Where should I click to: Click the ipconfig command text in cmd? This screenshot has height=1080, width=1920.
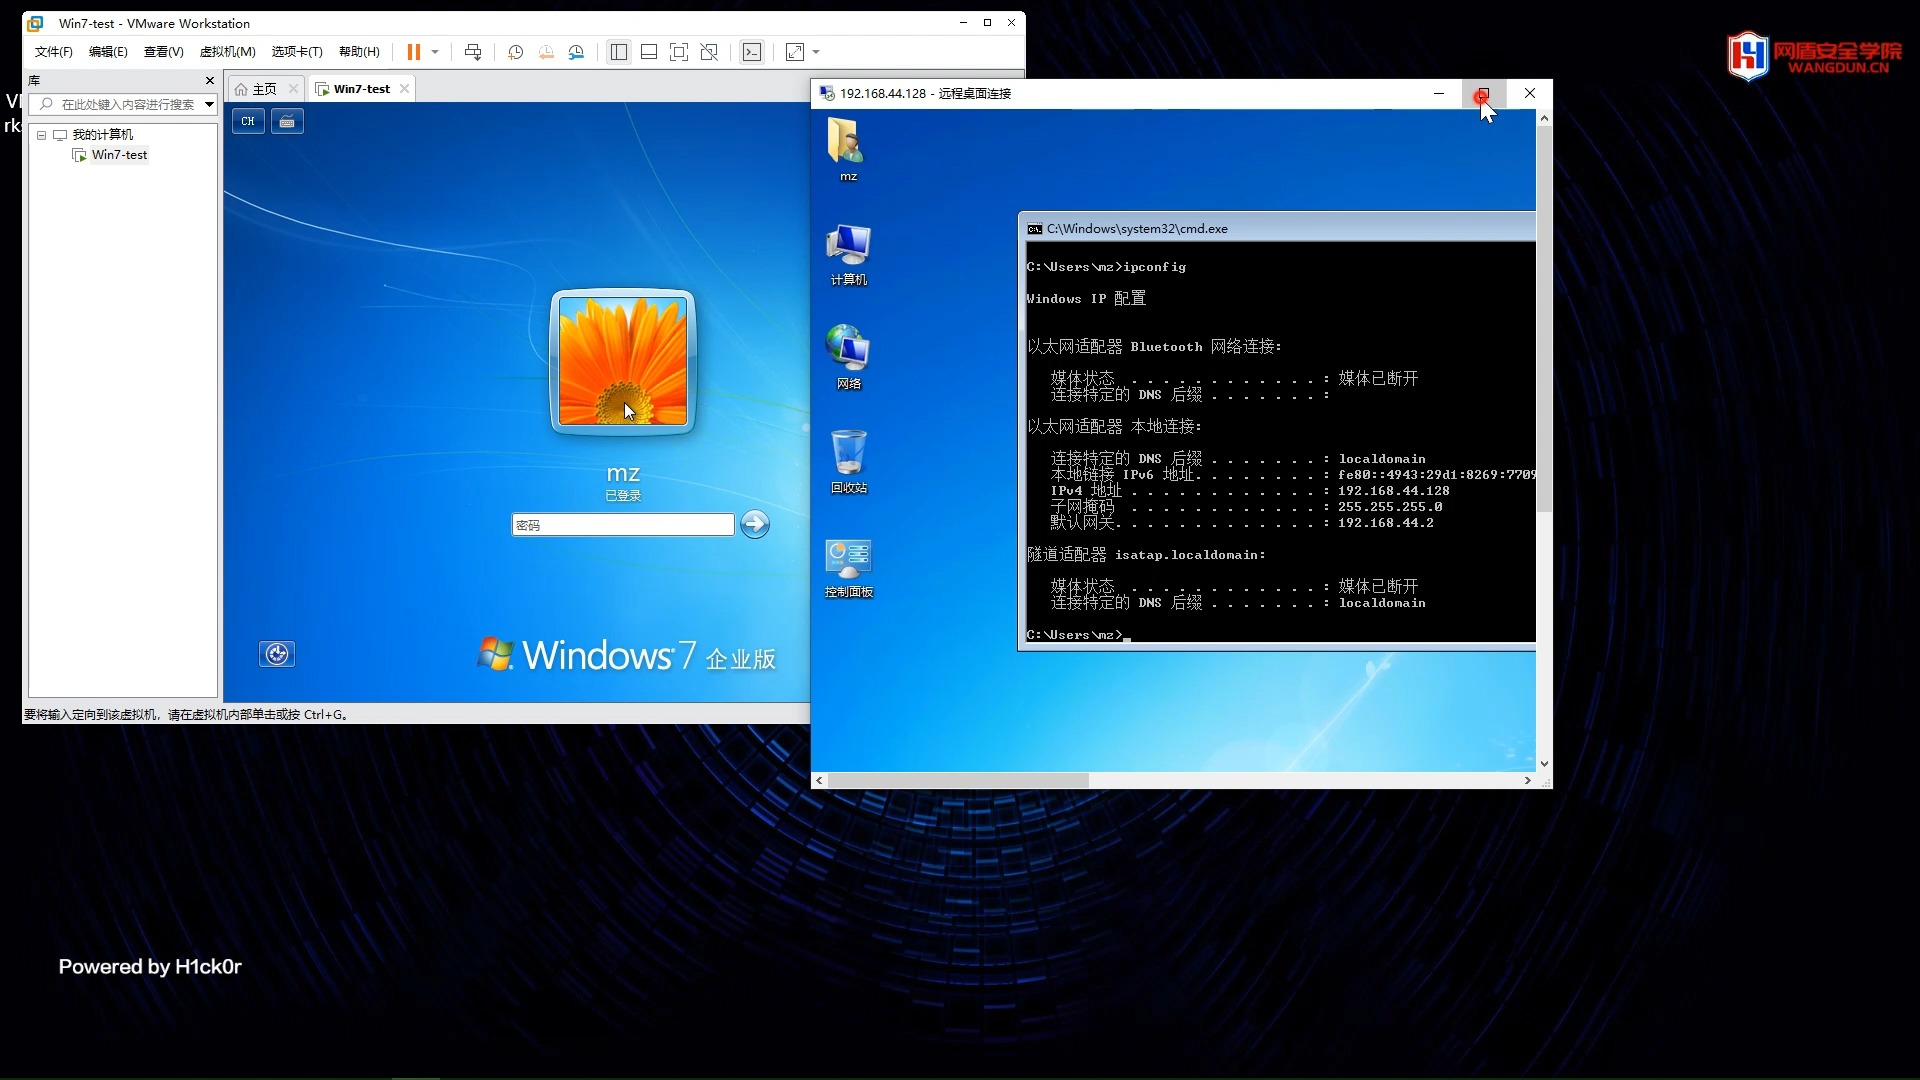pyautogui.click(x=1154, y=267)
